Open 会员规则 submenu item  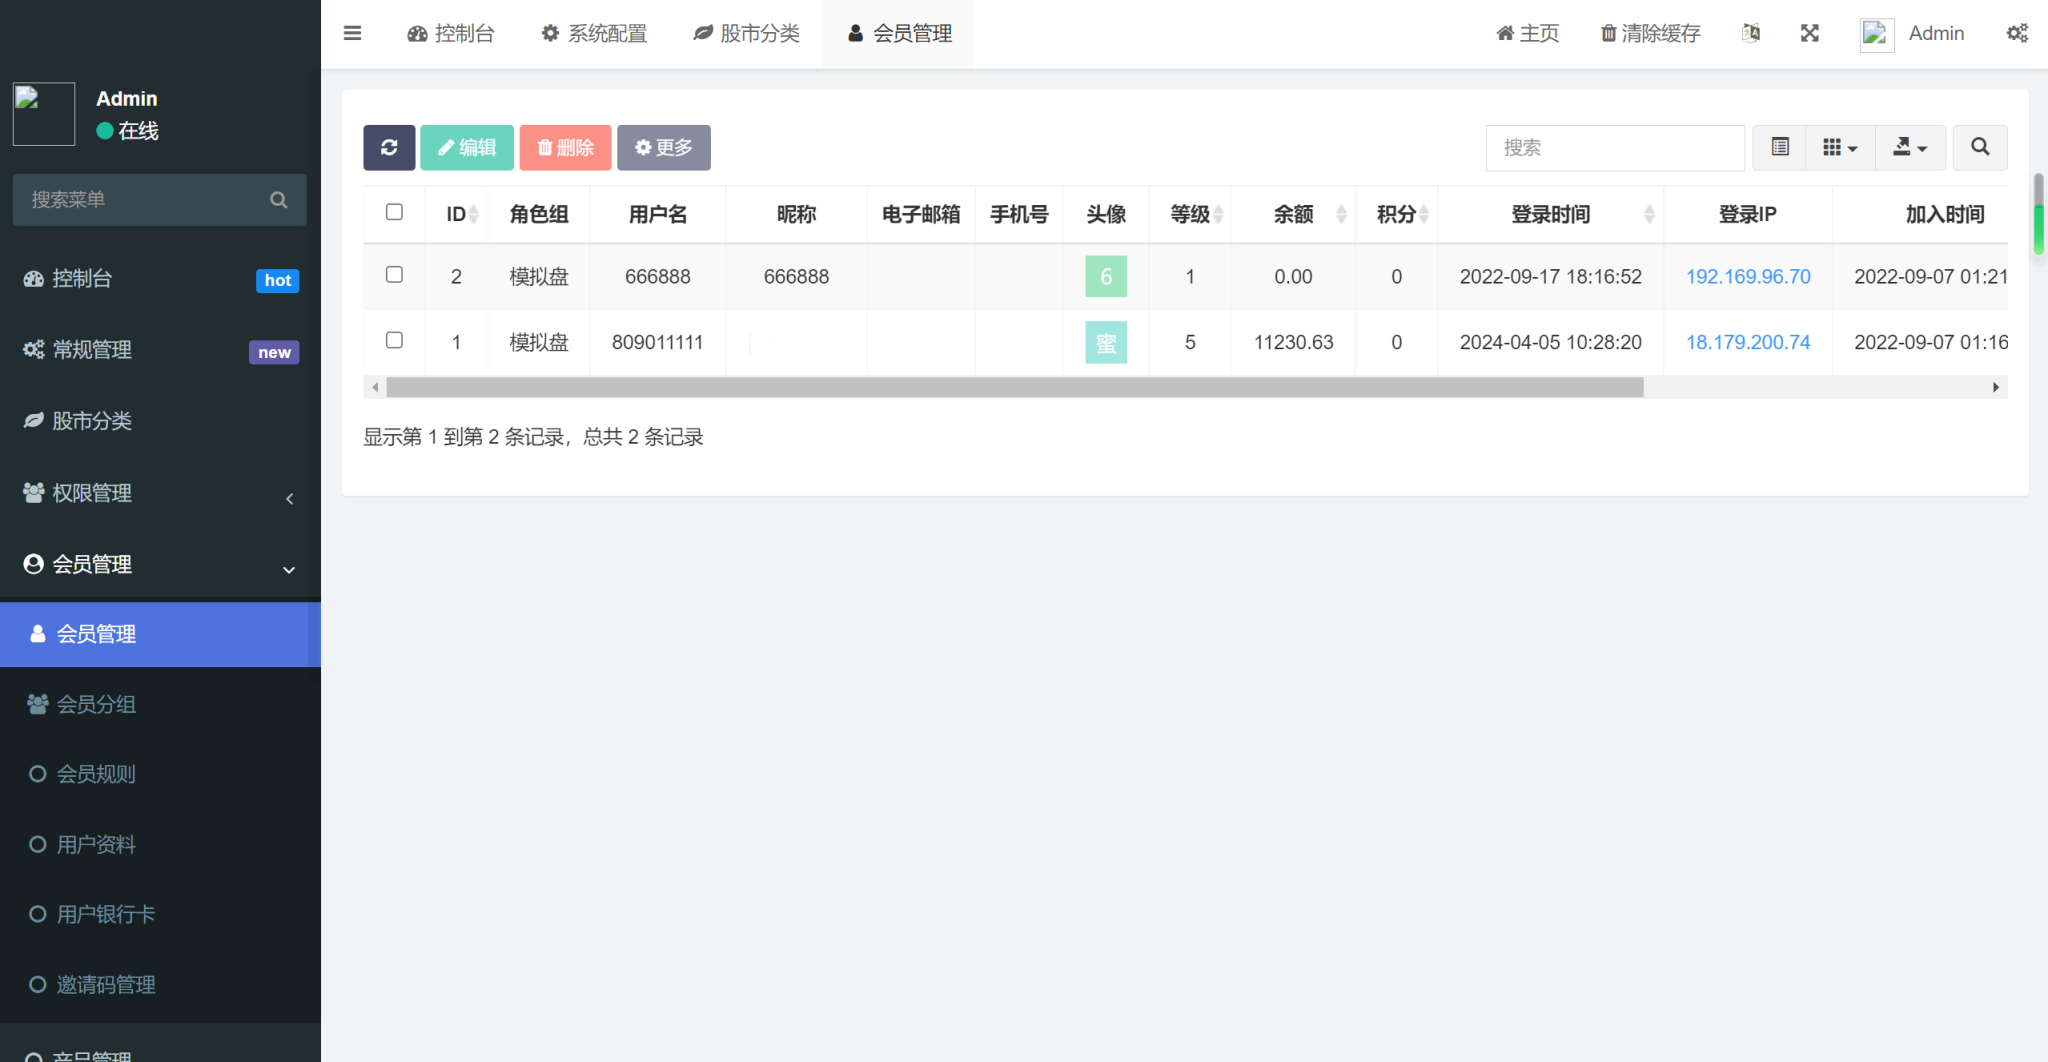160,774
